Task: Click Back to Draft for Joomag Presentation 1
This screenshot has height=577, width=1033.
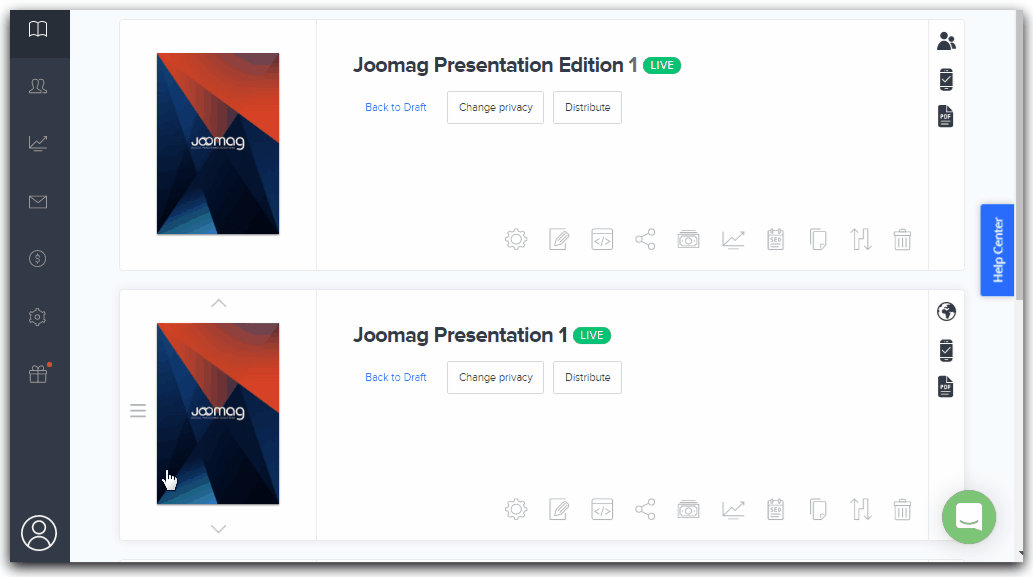Action: pos(395,377)
